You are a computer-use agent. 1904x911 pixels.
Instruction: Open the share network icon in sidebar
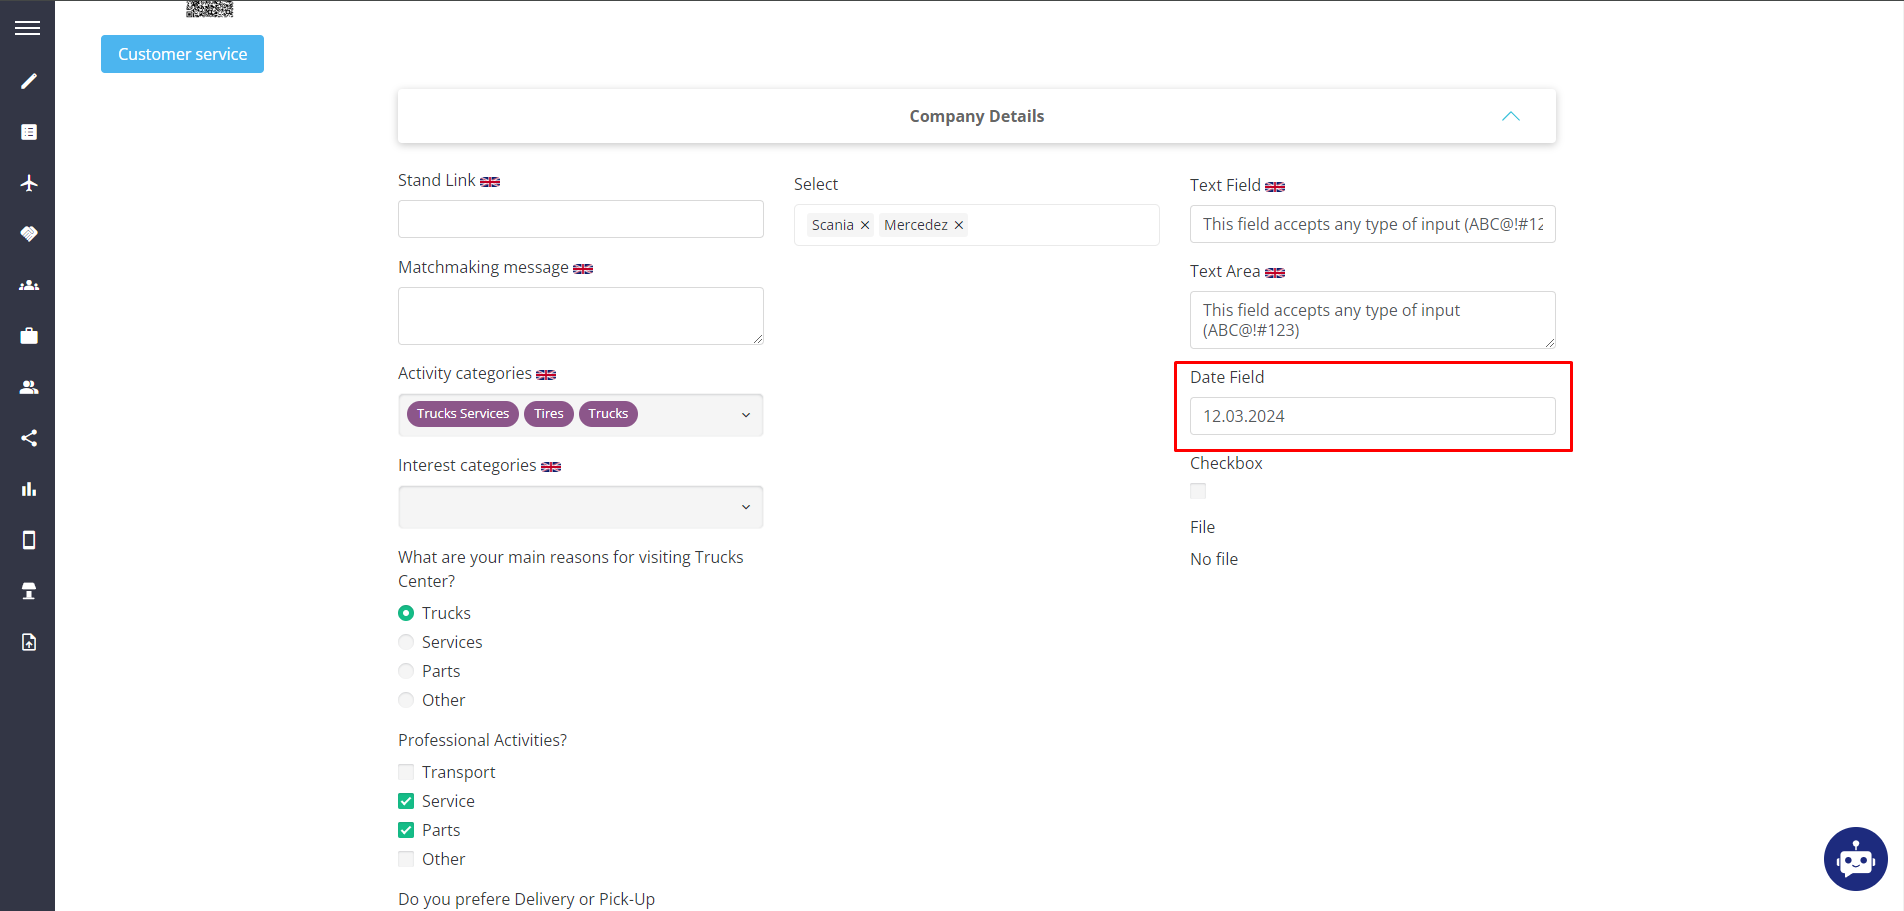pos(28,437)
